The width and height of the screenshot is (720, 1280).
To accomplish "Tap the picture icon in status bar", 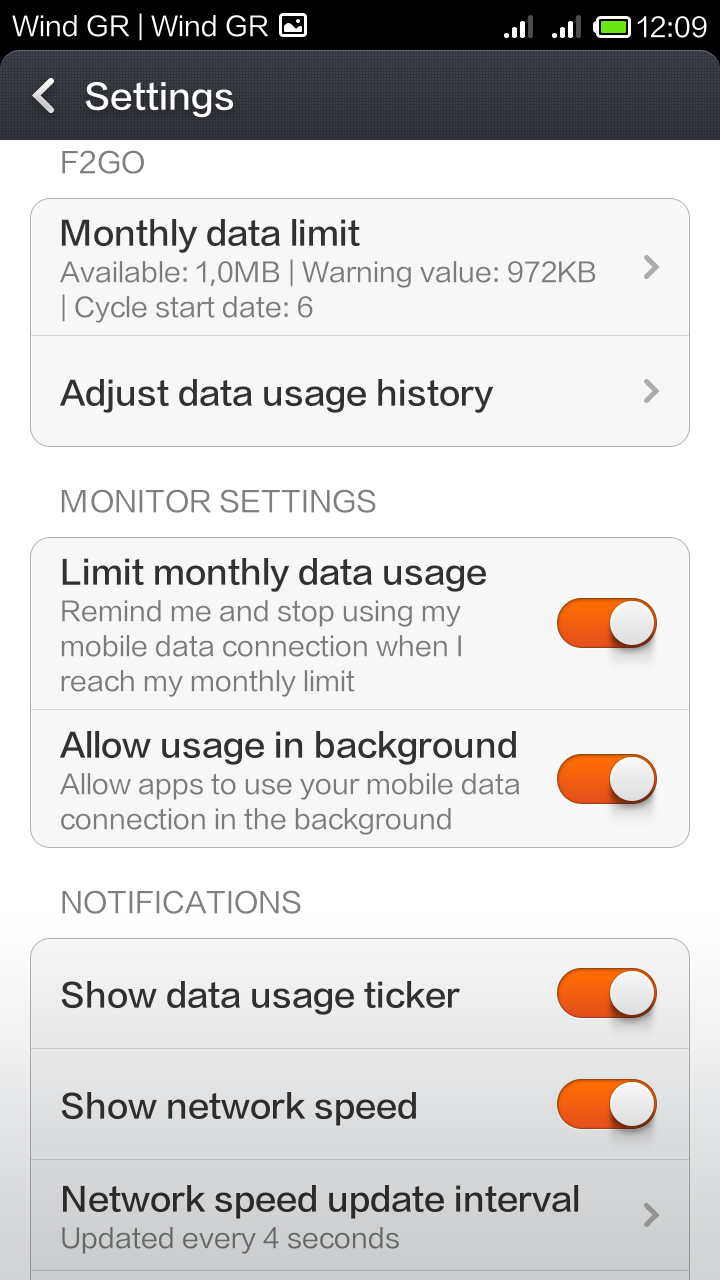I will pos(293,26).
